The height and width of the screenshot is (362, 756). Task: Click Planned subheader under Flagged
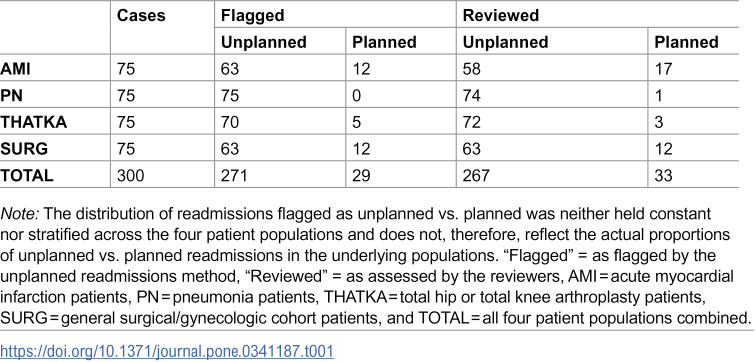point(384,42)
